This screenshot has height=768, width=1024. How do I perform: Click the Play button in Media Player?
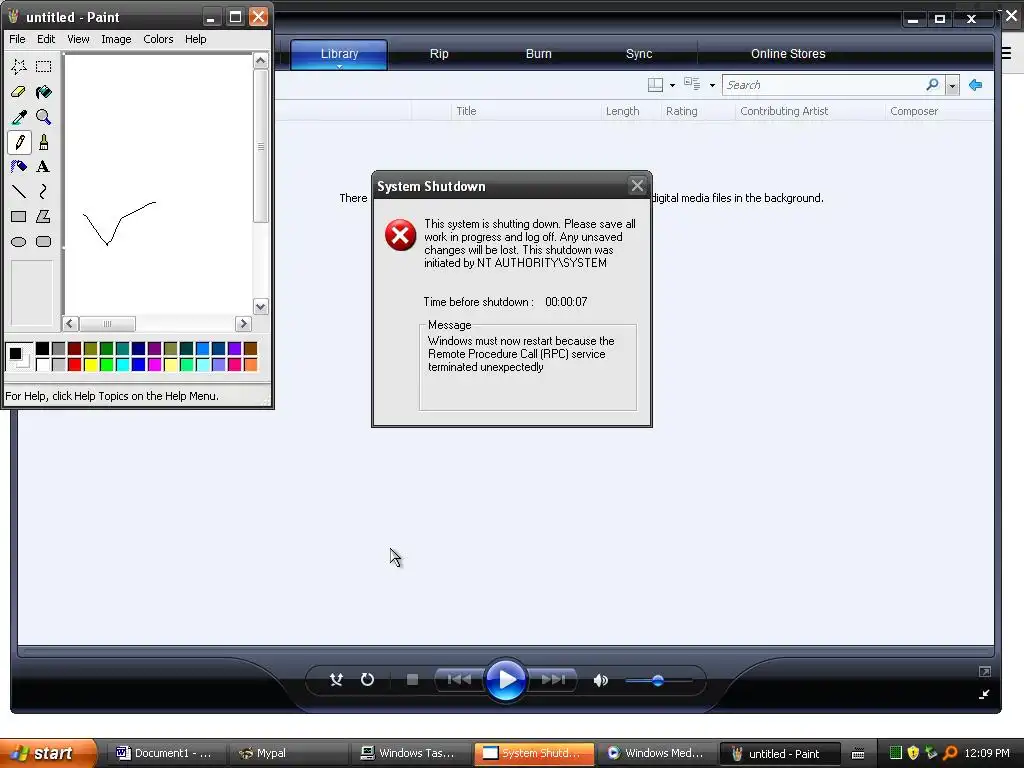point(506,680)
